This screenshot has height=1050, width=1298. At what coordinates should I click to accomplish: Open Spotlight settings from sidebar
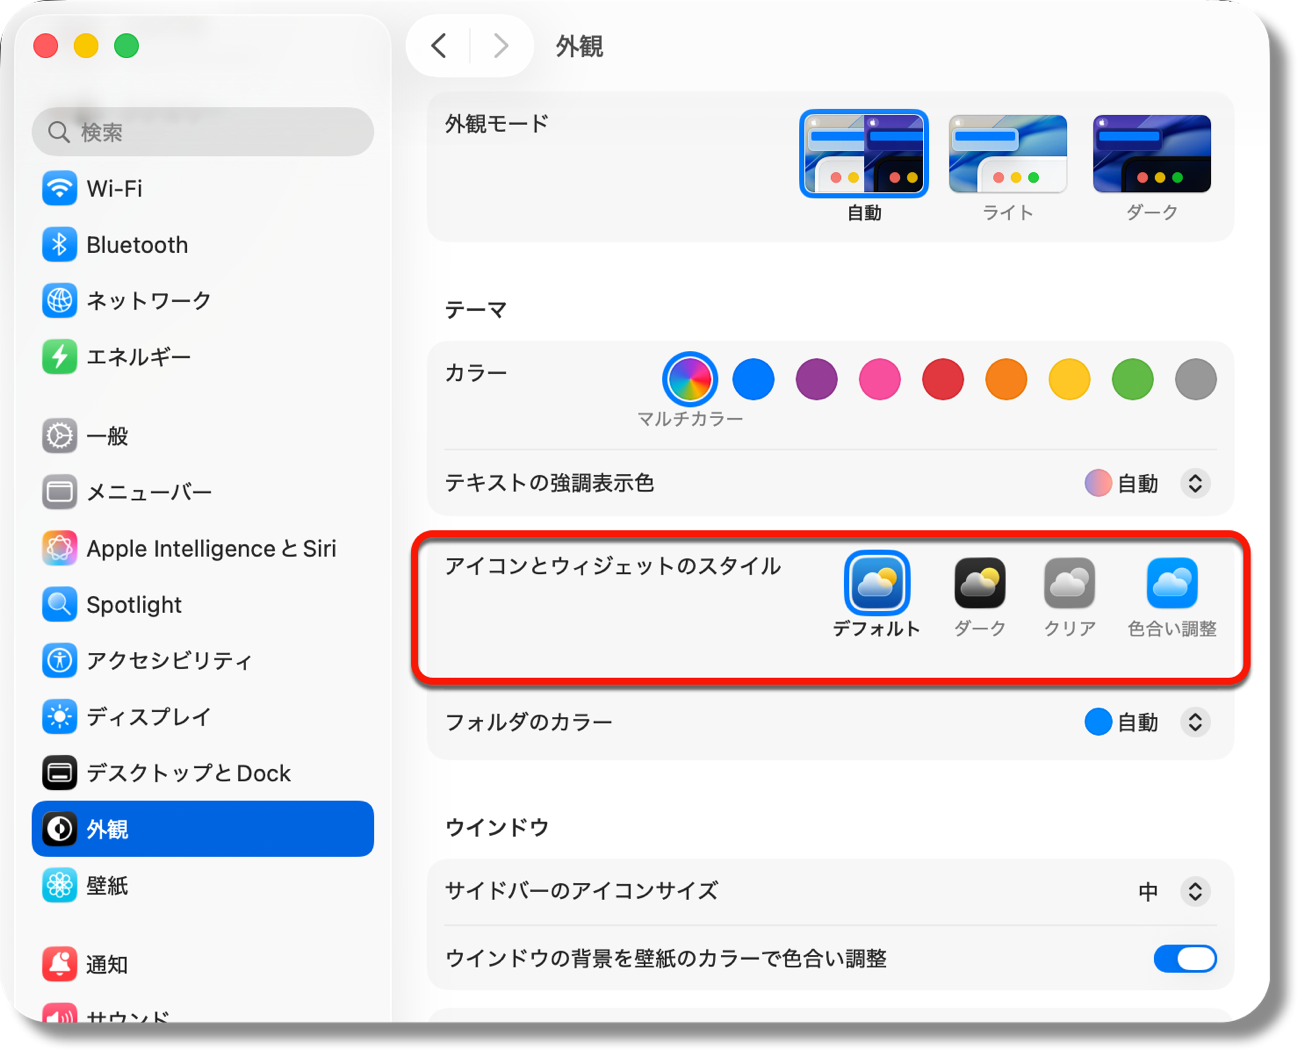pos(60,604)
